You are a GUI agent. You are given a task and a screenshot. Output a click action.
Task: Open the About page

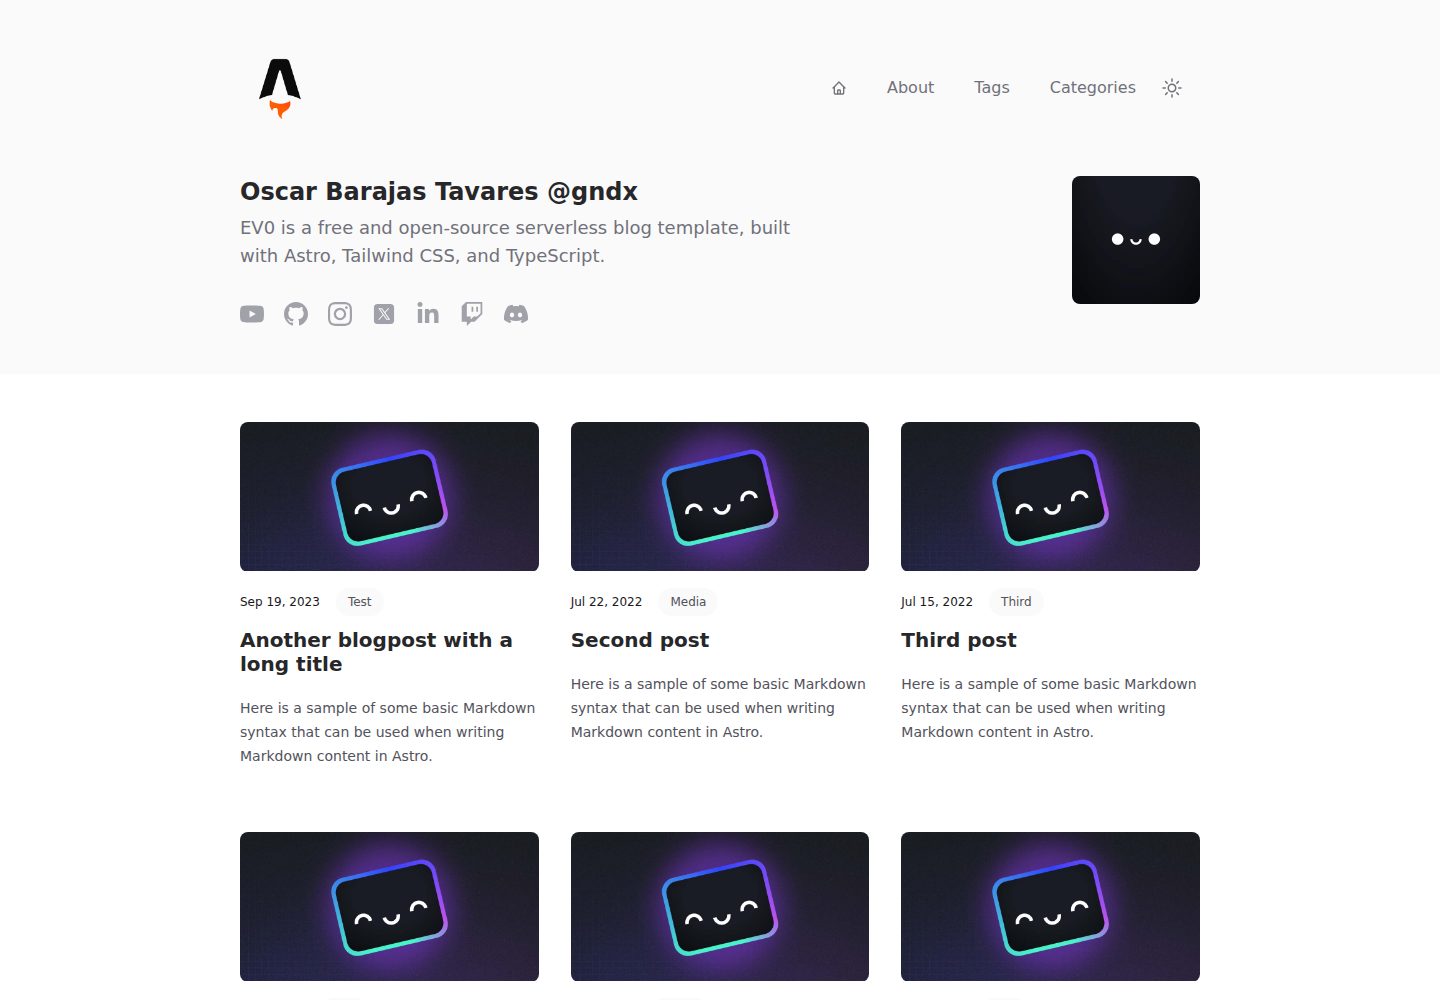click(x=910, y=88)
